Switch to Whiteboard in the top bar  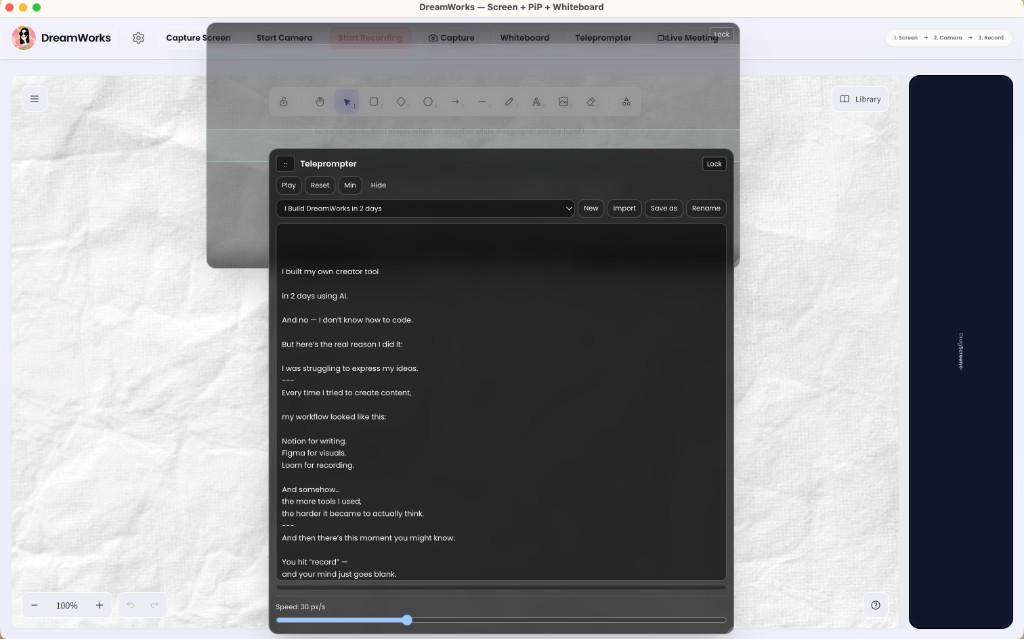[524, 38]
